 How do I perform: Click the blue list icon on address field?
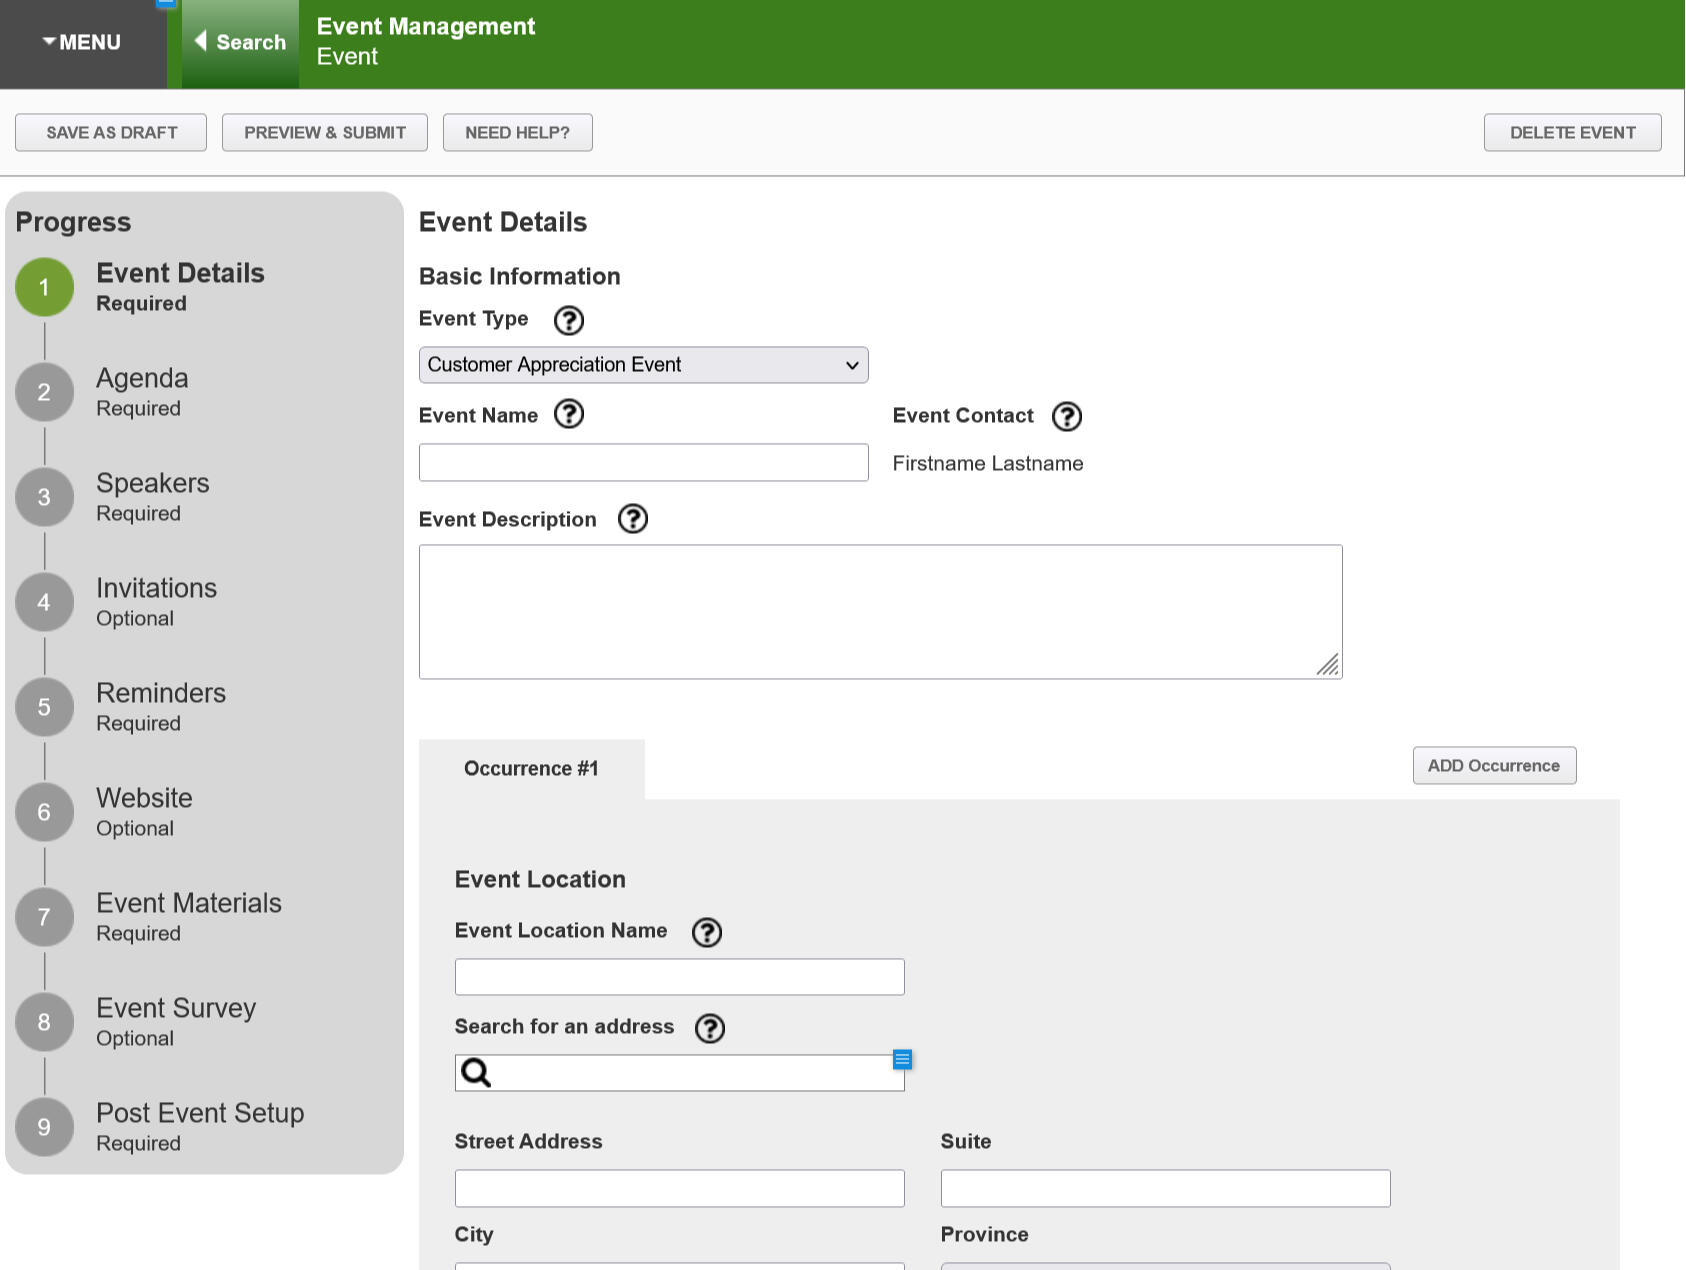(x=902, y=1059)
